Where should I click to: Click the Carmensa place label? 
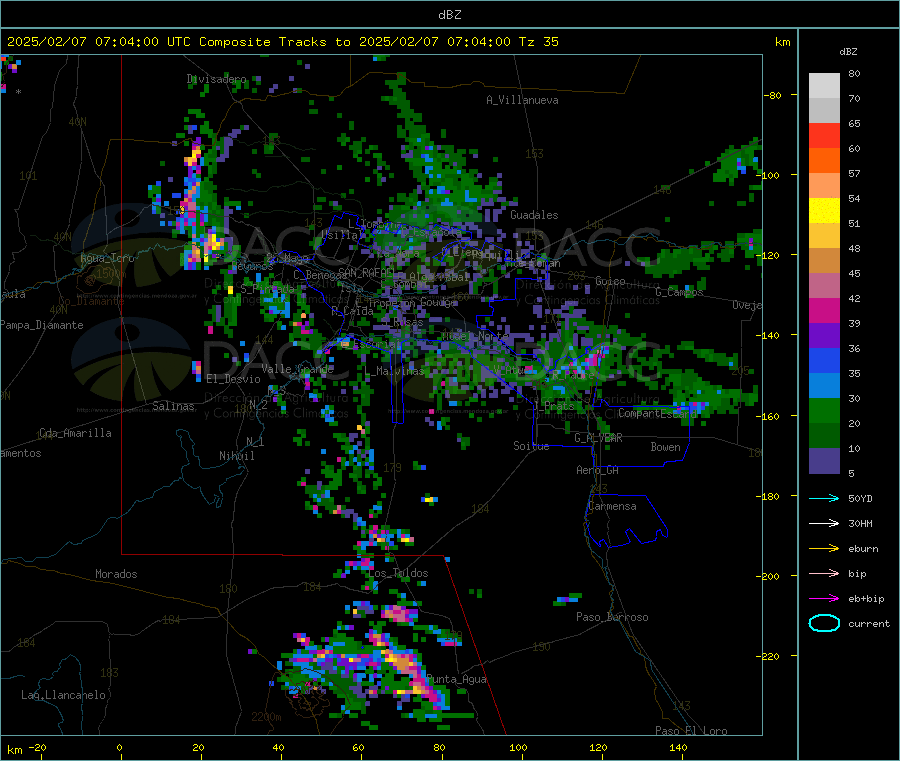(x=612, y=507)
